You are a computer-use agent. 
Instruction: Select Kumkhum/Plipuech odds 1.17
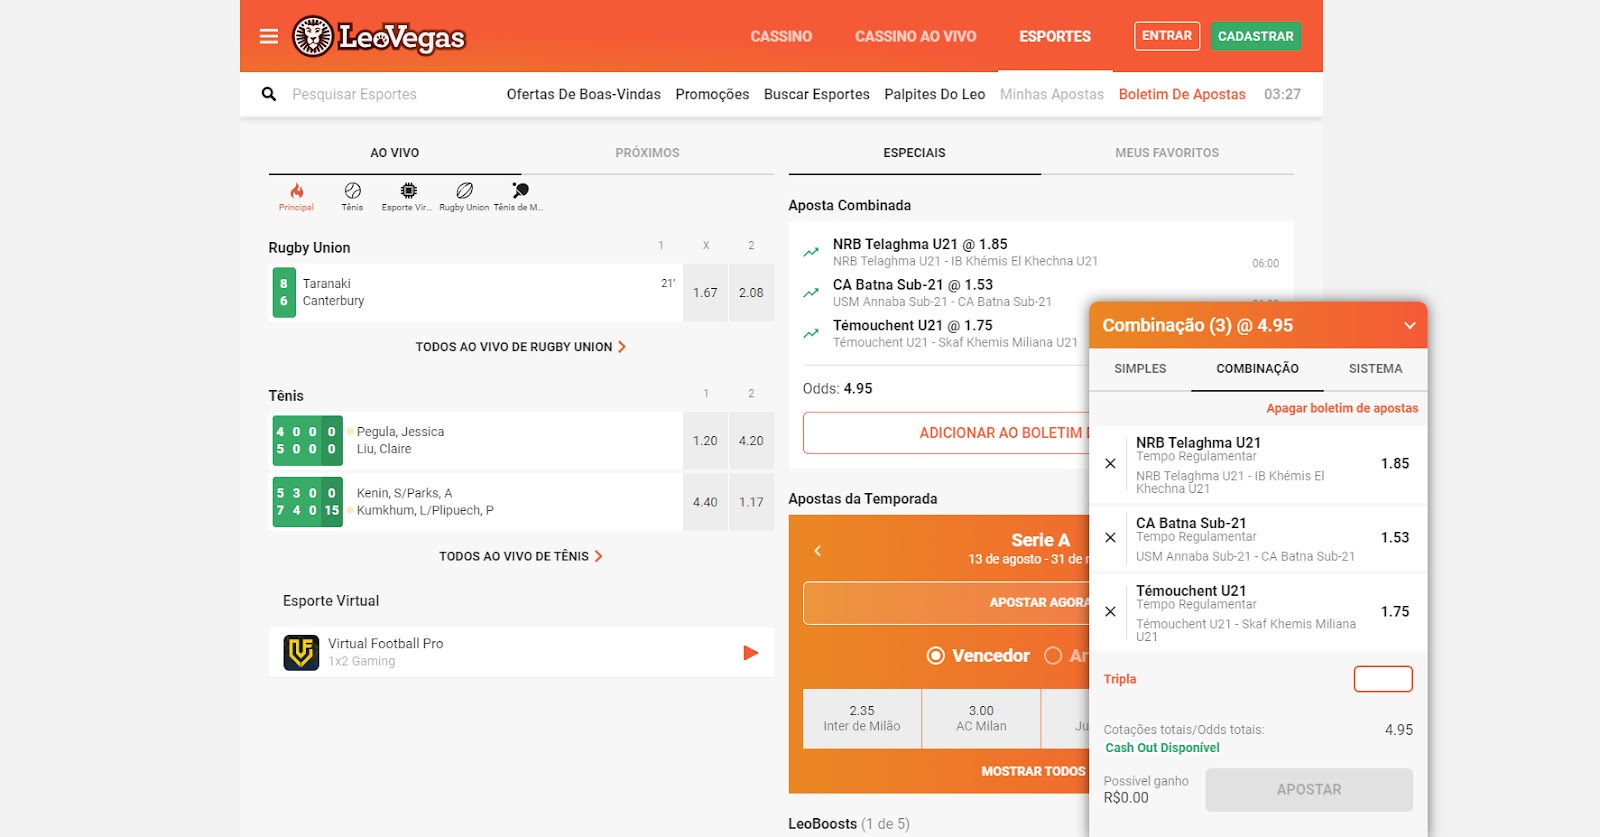click(x=751, y=503)
